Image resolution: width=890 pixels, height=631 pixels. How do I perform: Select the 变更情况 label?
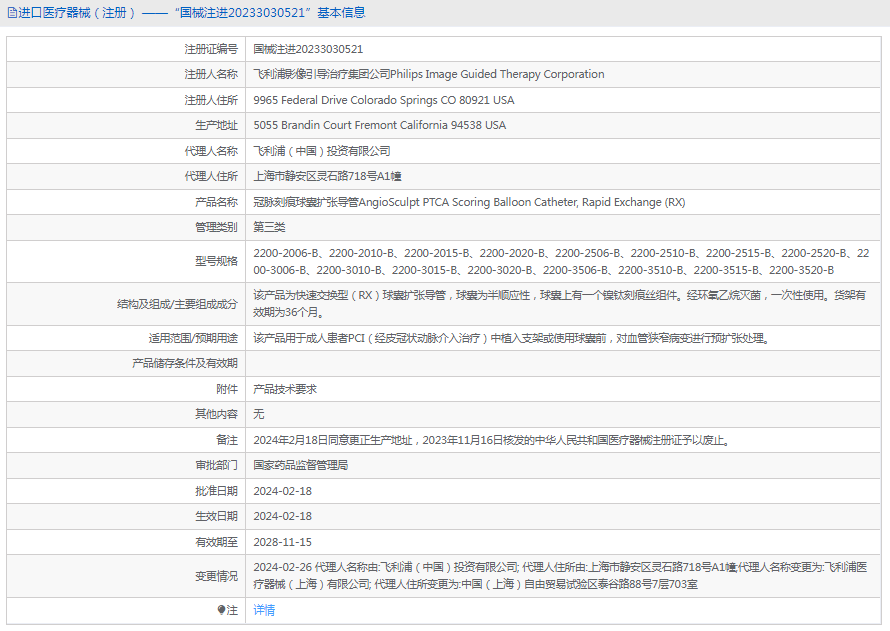216,577
